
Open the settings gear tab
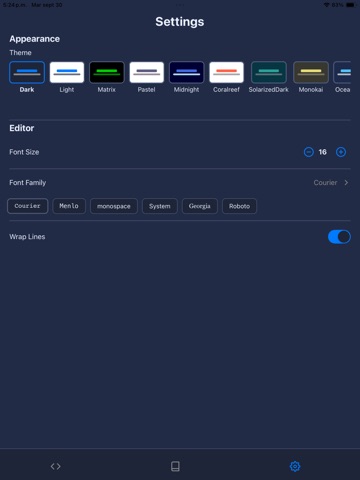pyautogui.click(x=295, y=466)
